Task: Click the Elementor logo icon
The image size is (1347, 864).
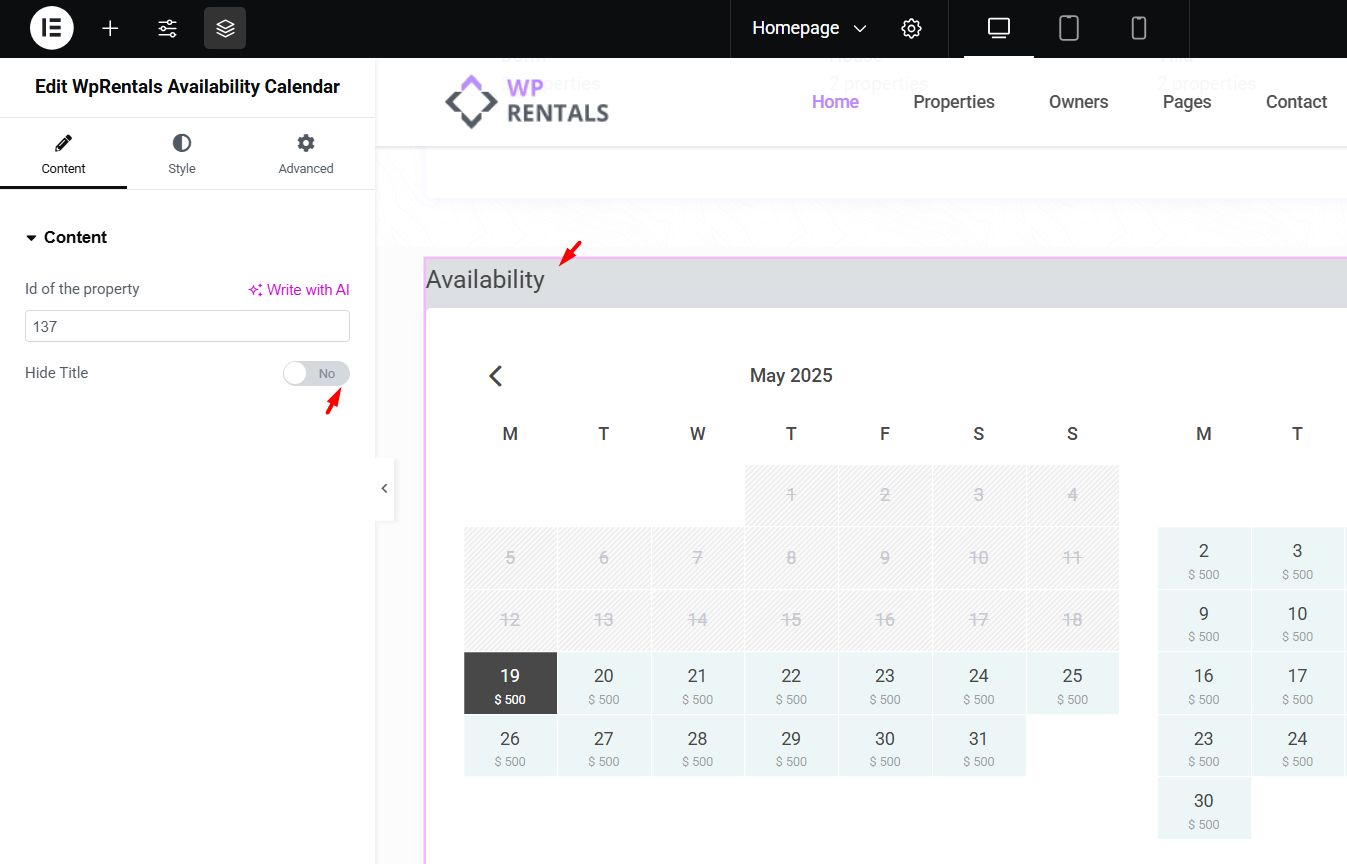Action: tap(52, 28)
